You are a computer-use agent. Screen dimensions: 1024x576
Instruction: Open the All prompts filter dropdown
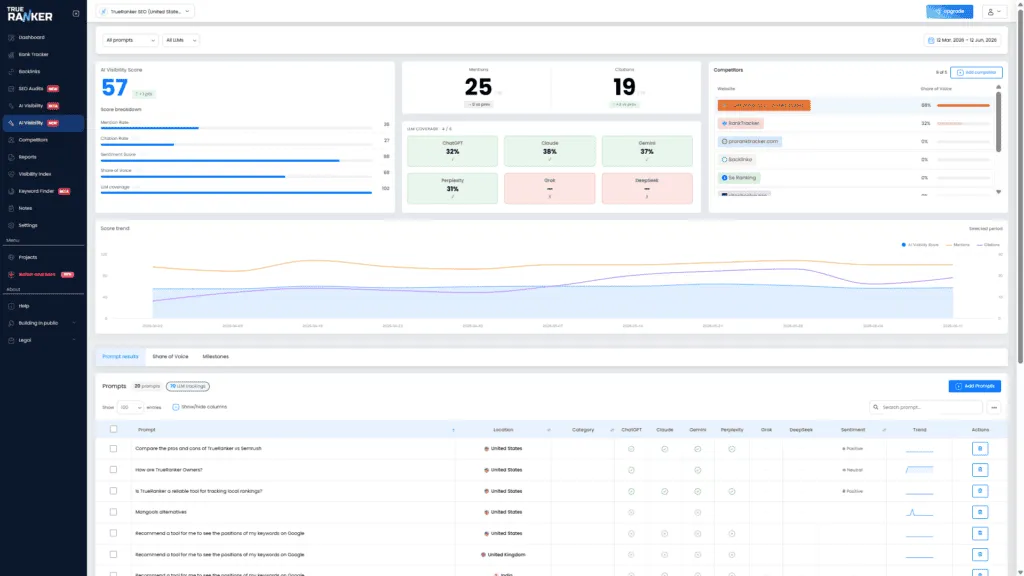(130, 40)
